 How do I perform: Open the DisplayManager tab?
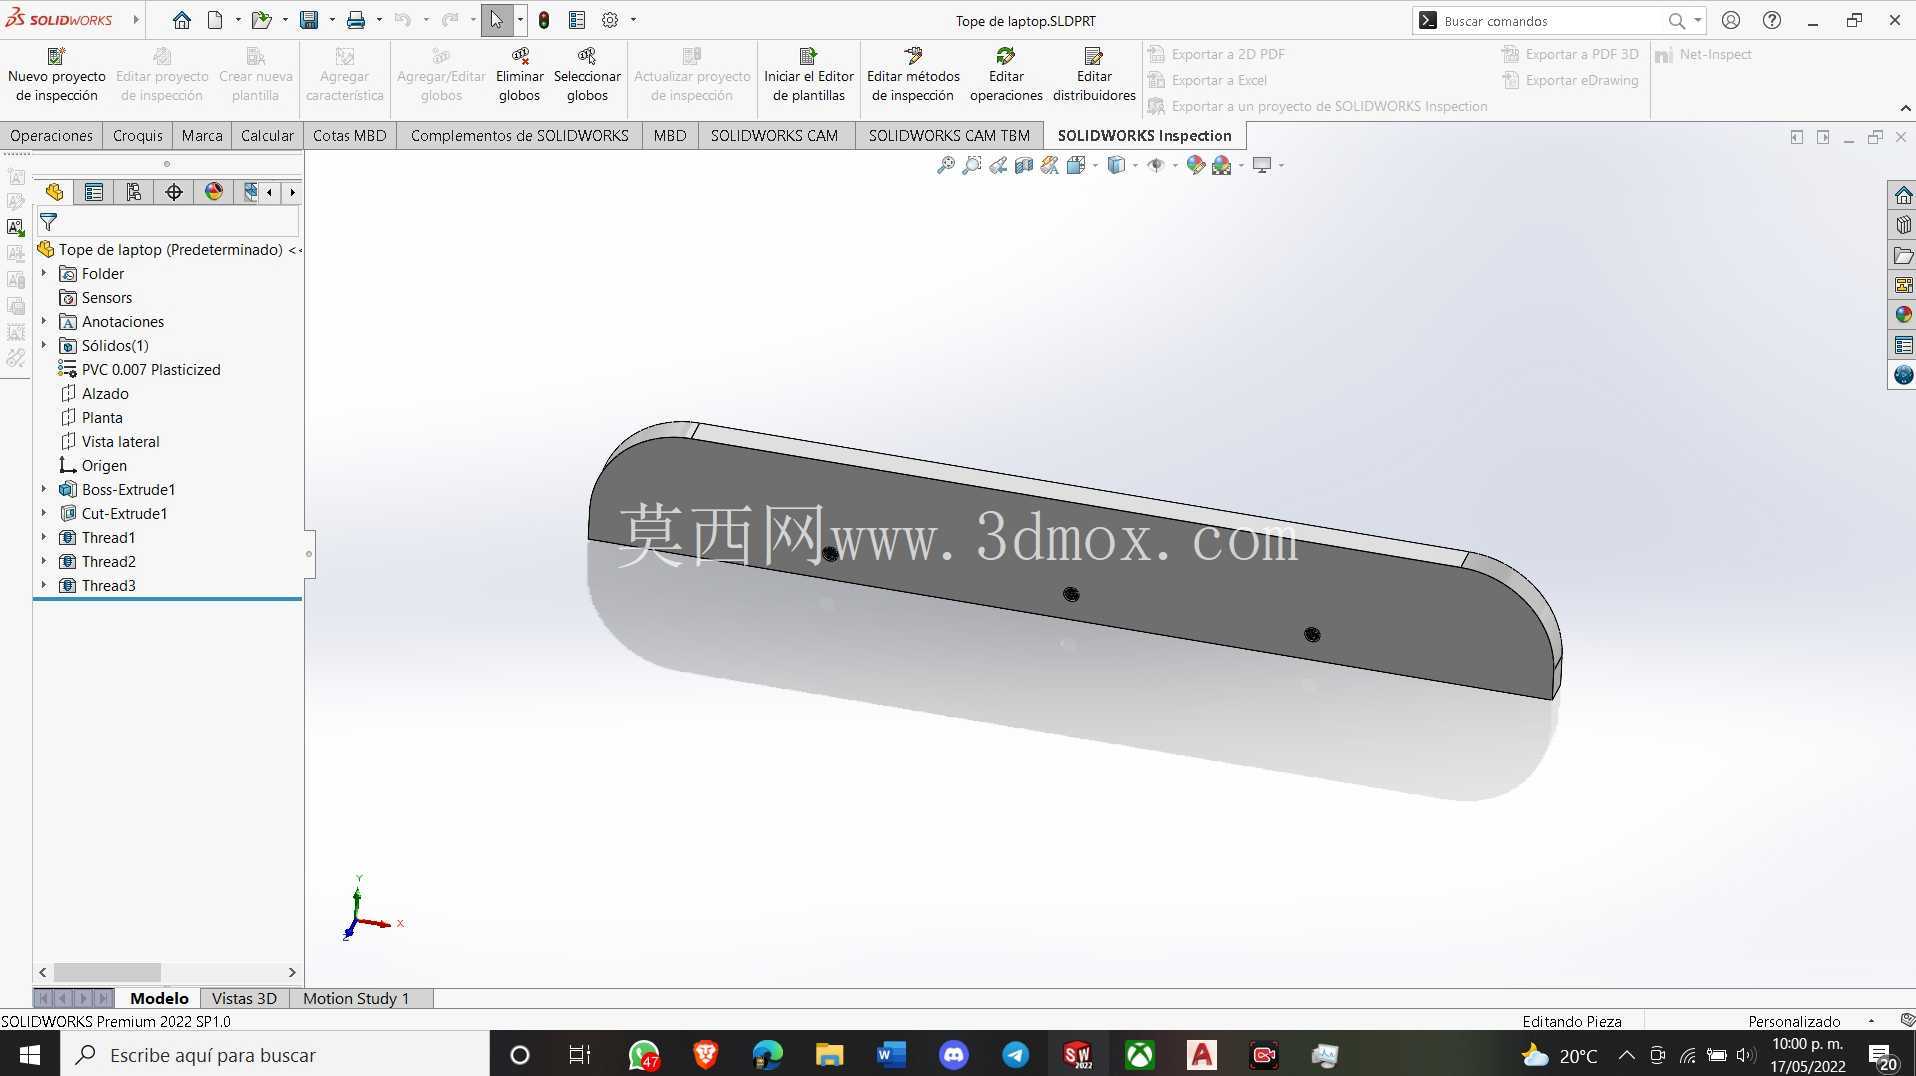(x=214, y=192)
